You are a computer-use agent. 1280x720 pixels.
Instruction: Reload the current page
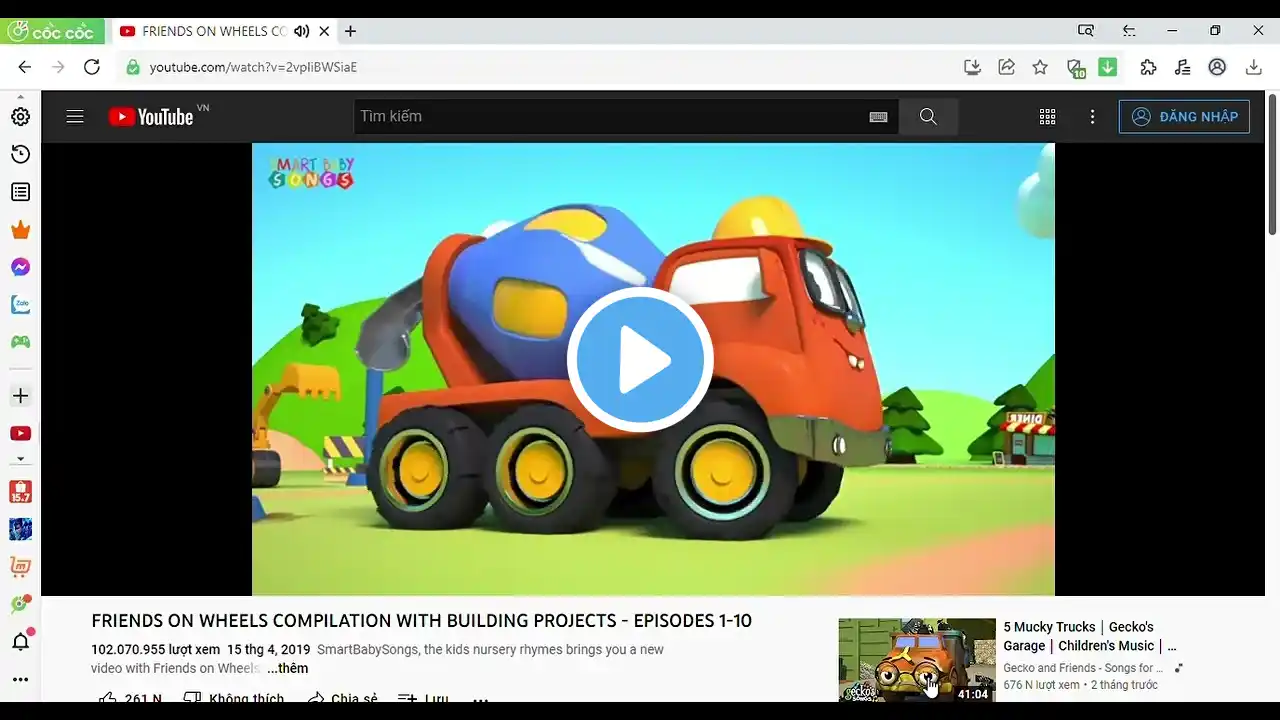click(92, 67)
